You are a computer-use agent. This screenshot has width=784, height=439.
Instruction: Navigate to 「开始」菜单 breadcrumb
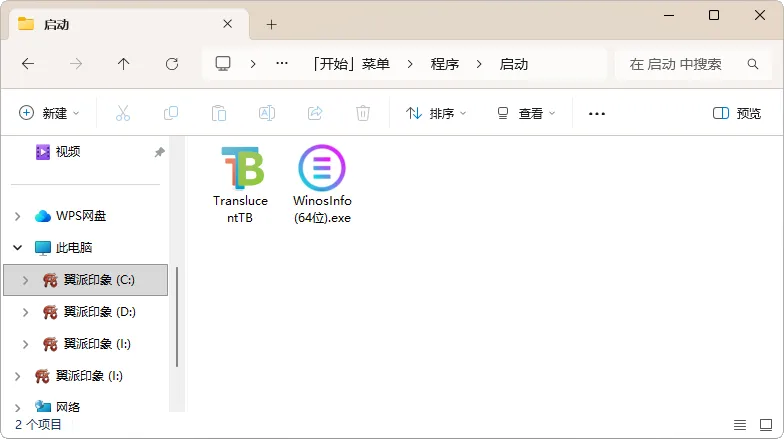coord(352,64)
